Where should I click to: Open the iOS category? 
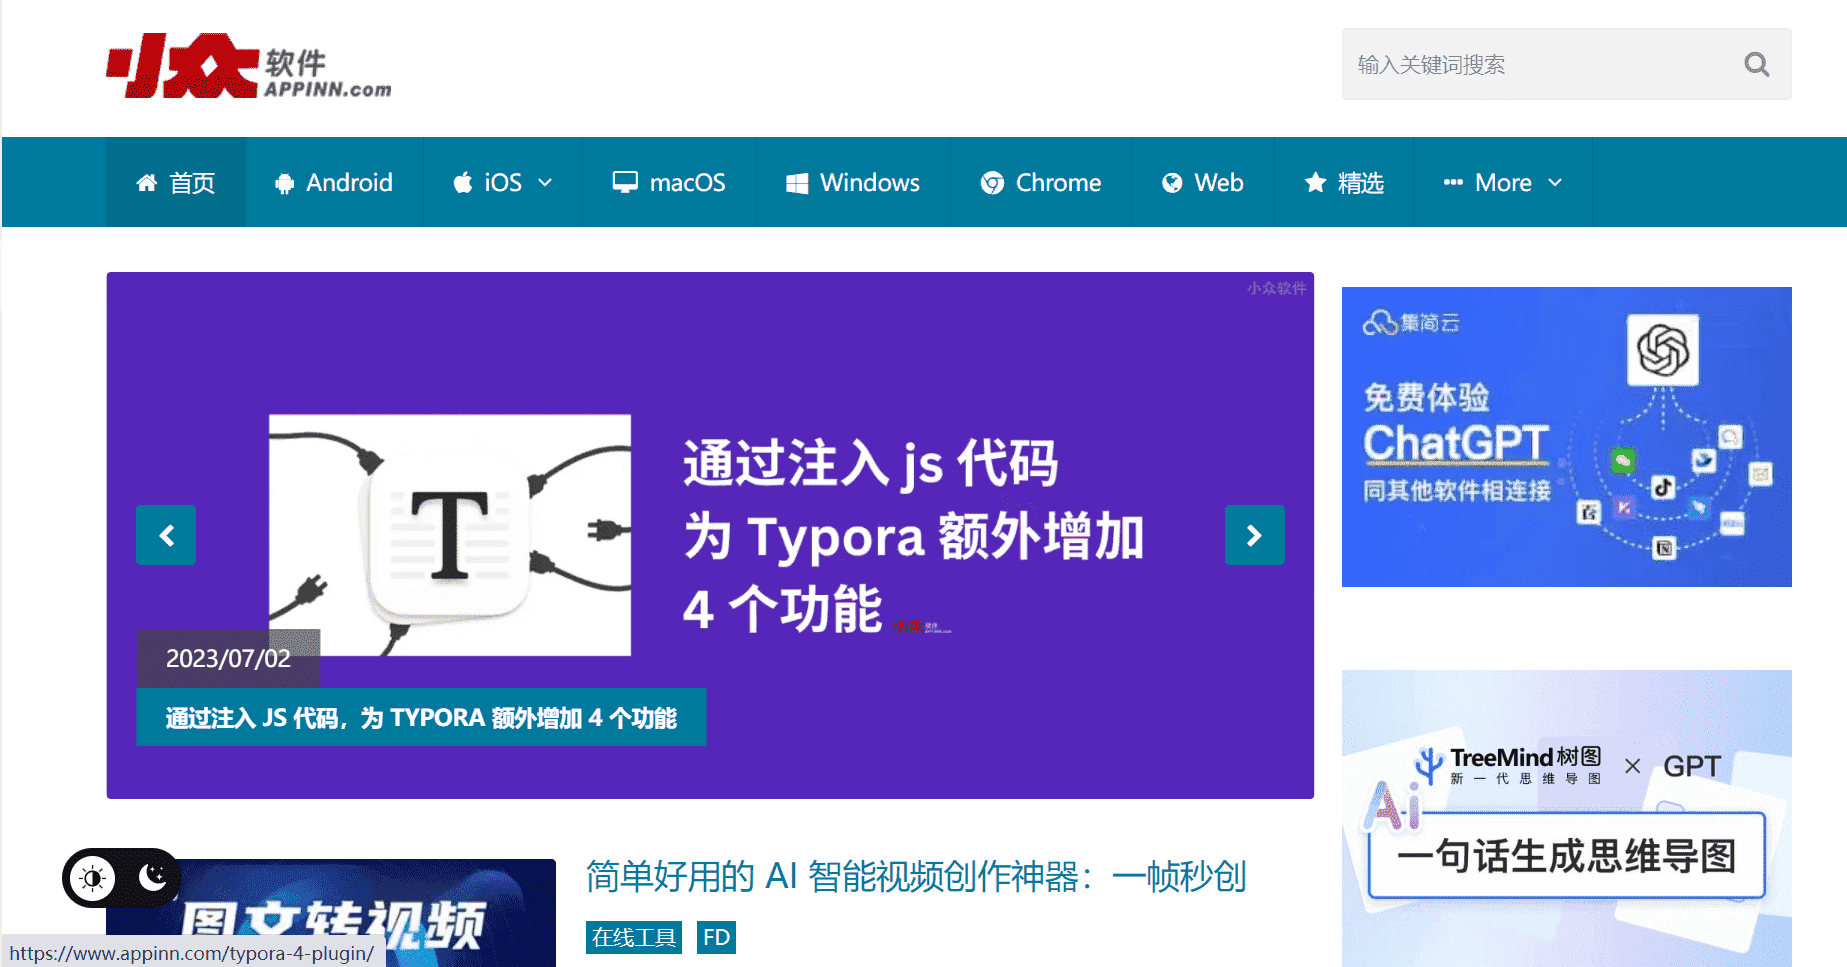(x=503, y=183)
